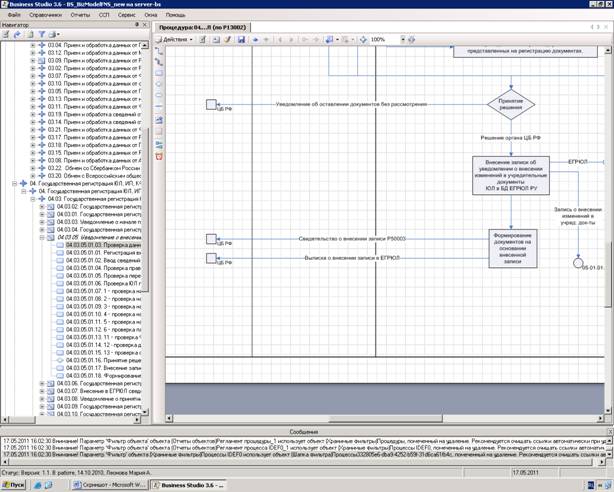
Task: Click the filter icon in Навигатор toolbar
Action: [x=41, y=34]
